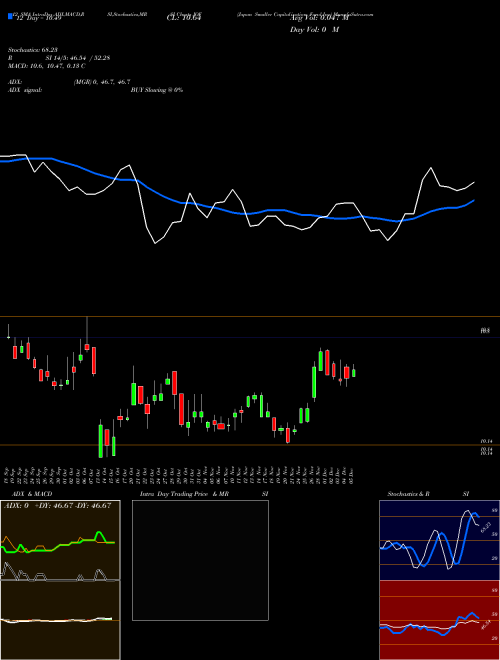
Task: Select the 'ADX signal:' label
Action: pos(25,90)
